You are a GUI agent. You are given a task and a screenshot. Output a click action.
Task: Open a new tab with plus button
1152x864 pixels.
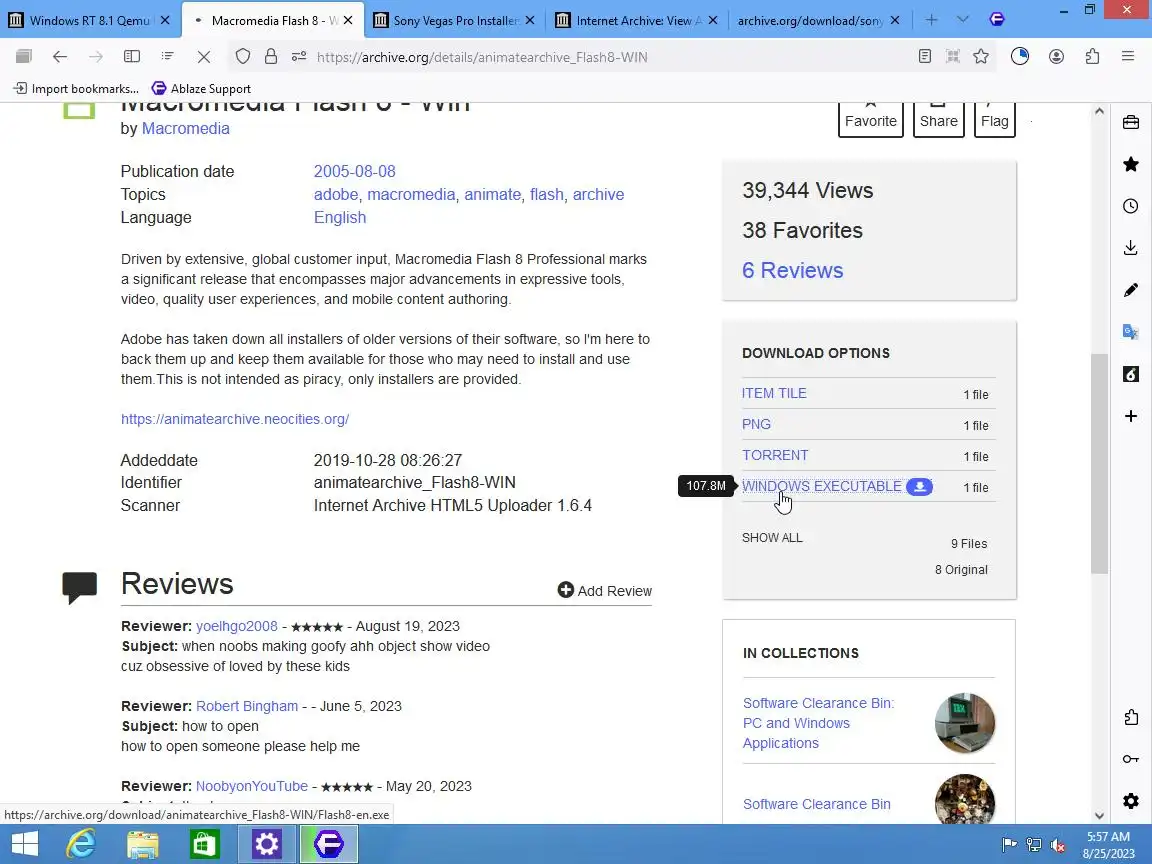click(x=932, y=20)
